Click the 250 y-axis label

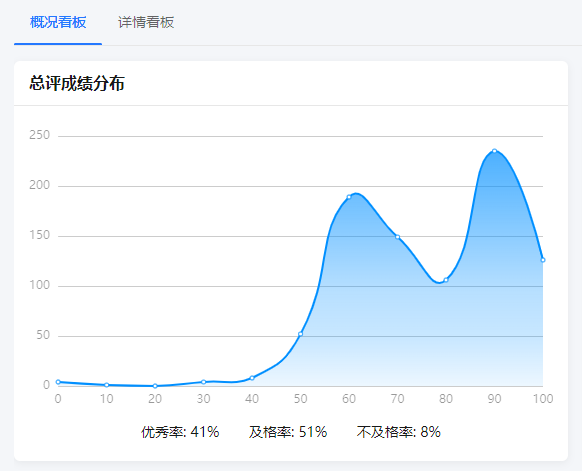click(39, 135)
